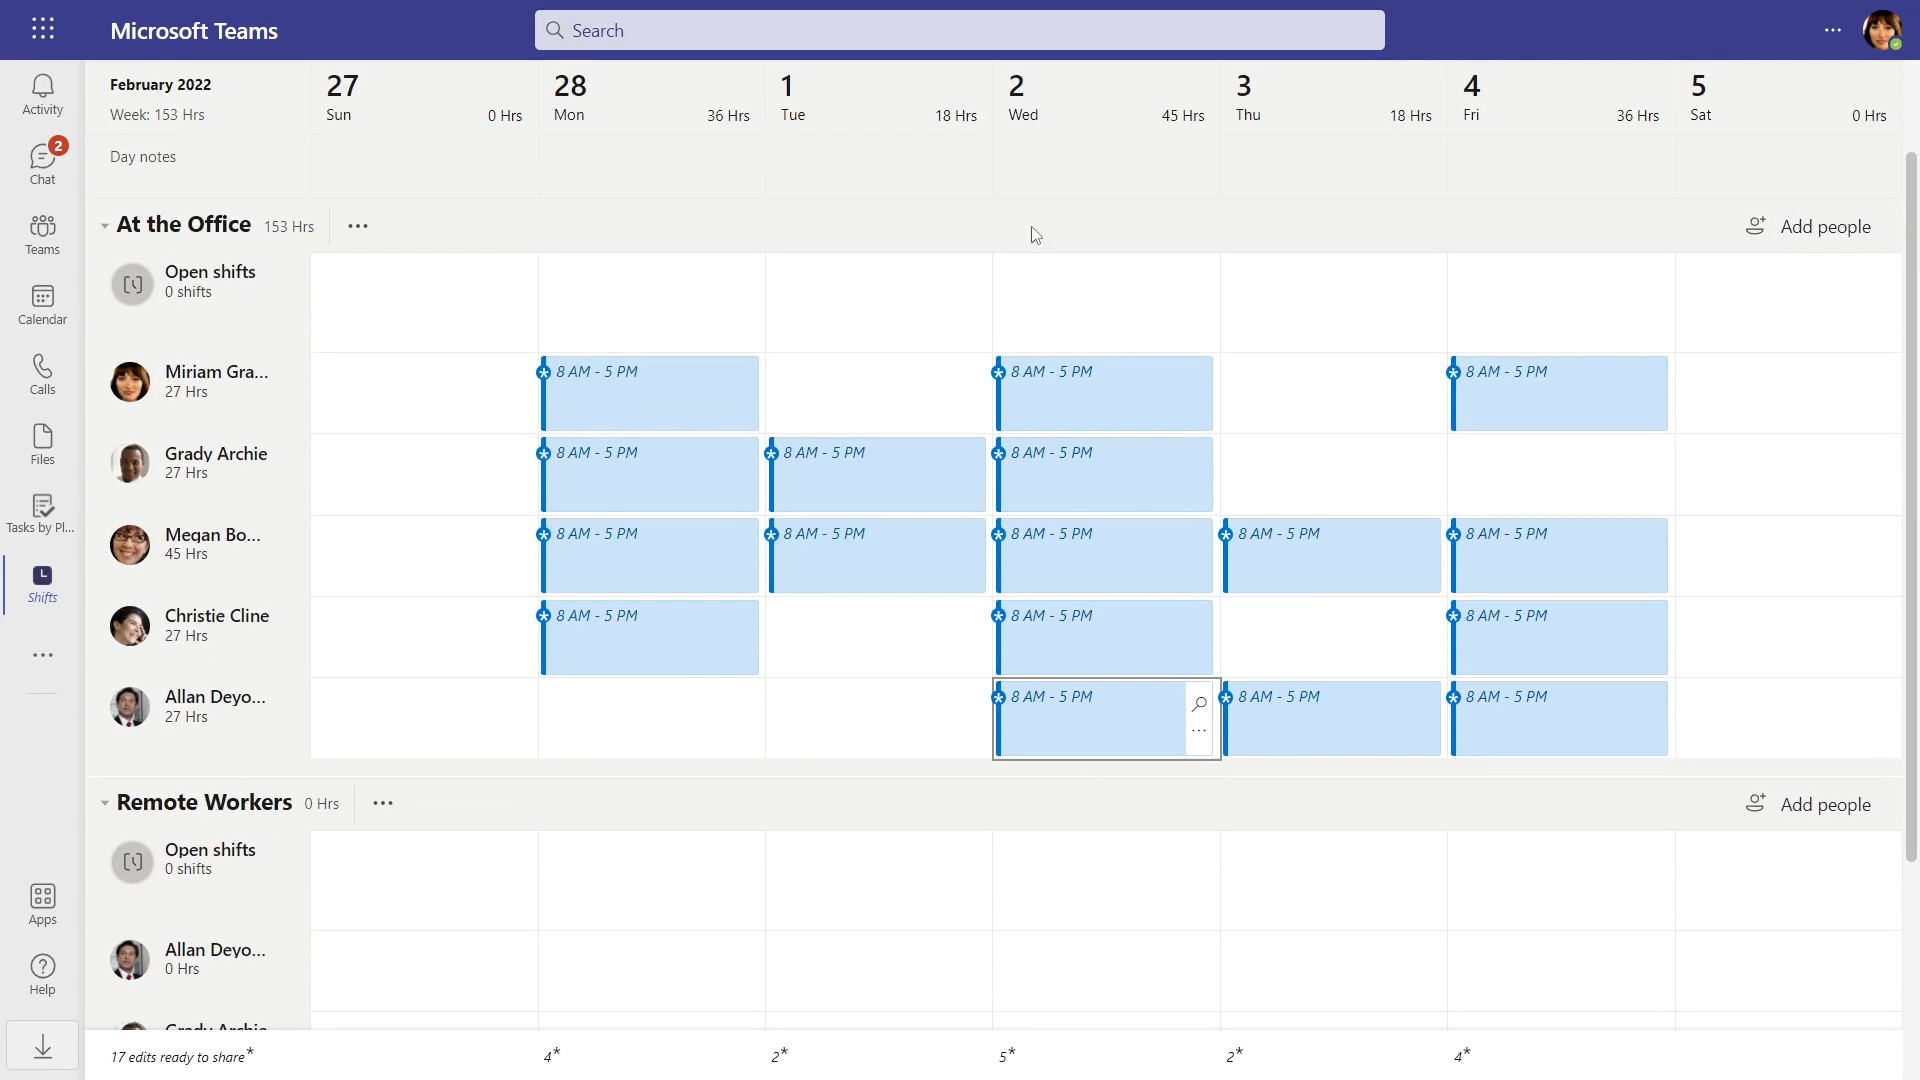Open the search bar
Viewport: 1920px width, 1080px height.
pos(959,29)
